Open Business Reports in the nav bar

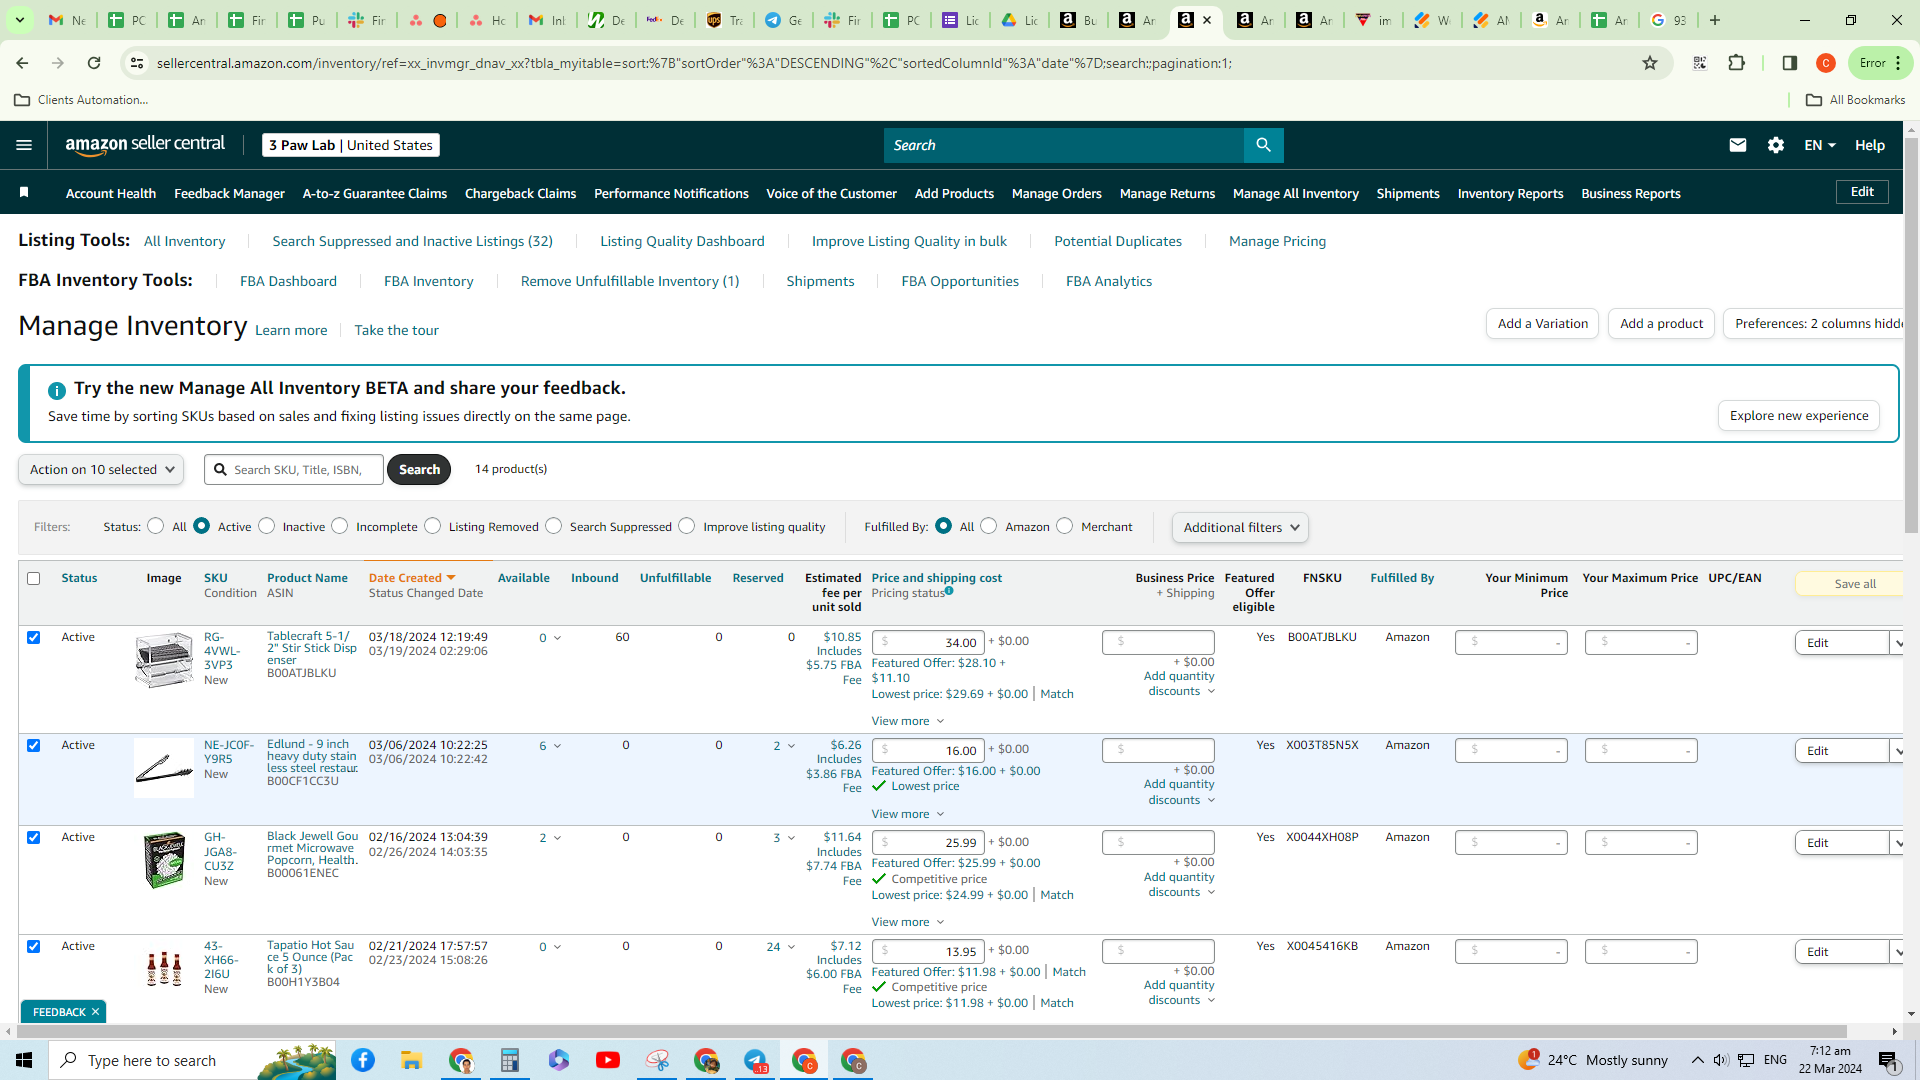(1630, 193)
